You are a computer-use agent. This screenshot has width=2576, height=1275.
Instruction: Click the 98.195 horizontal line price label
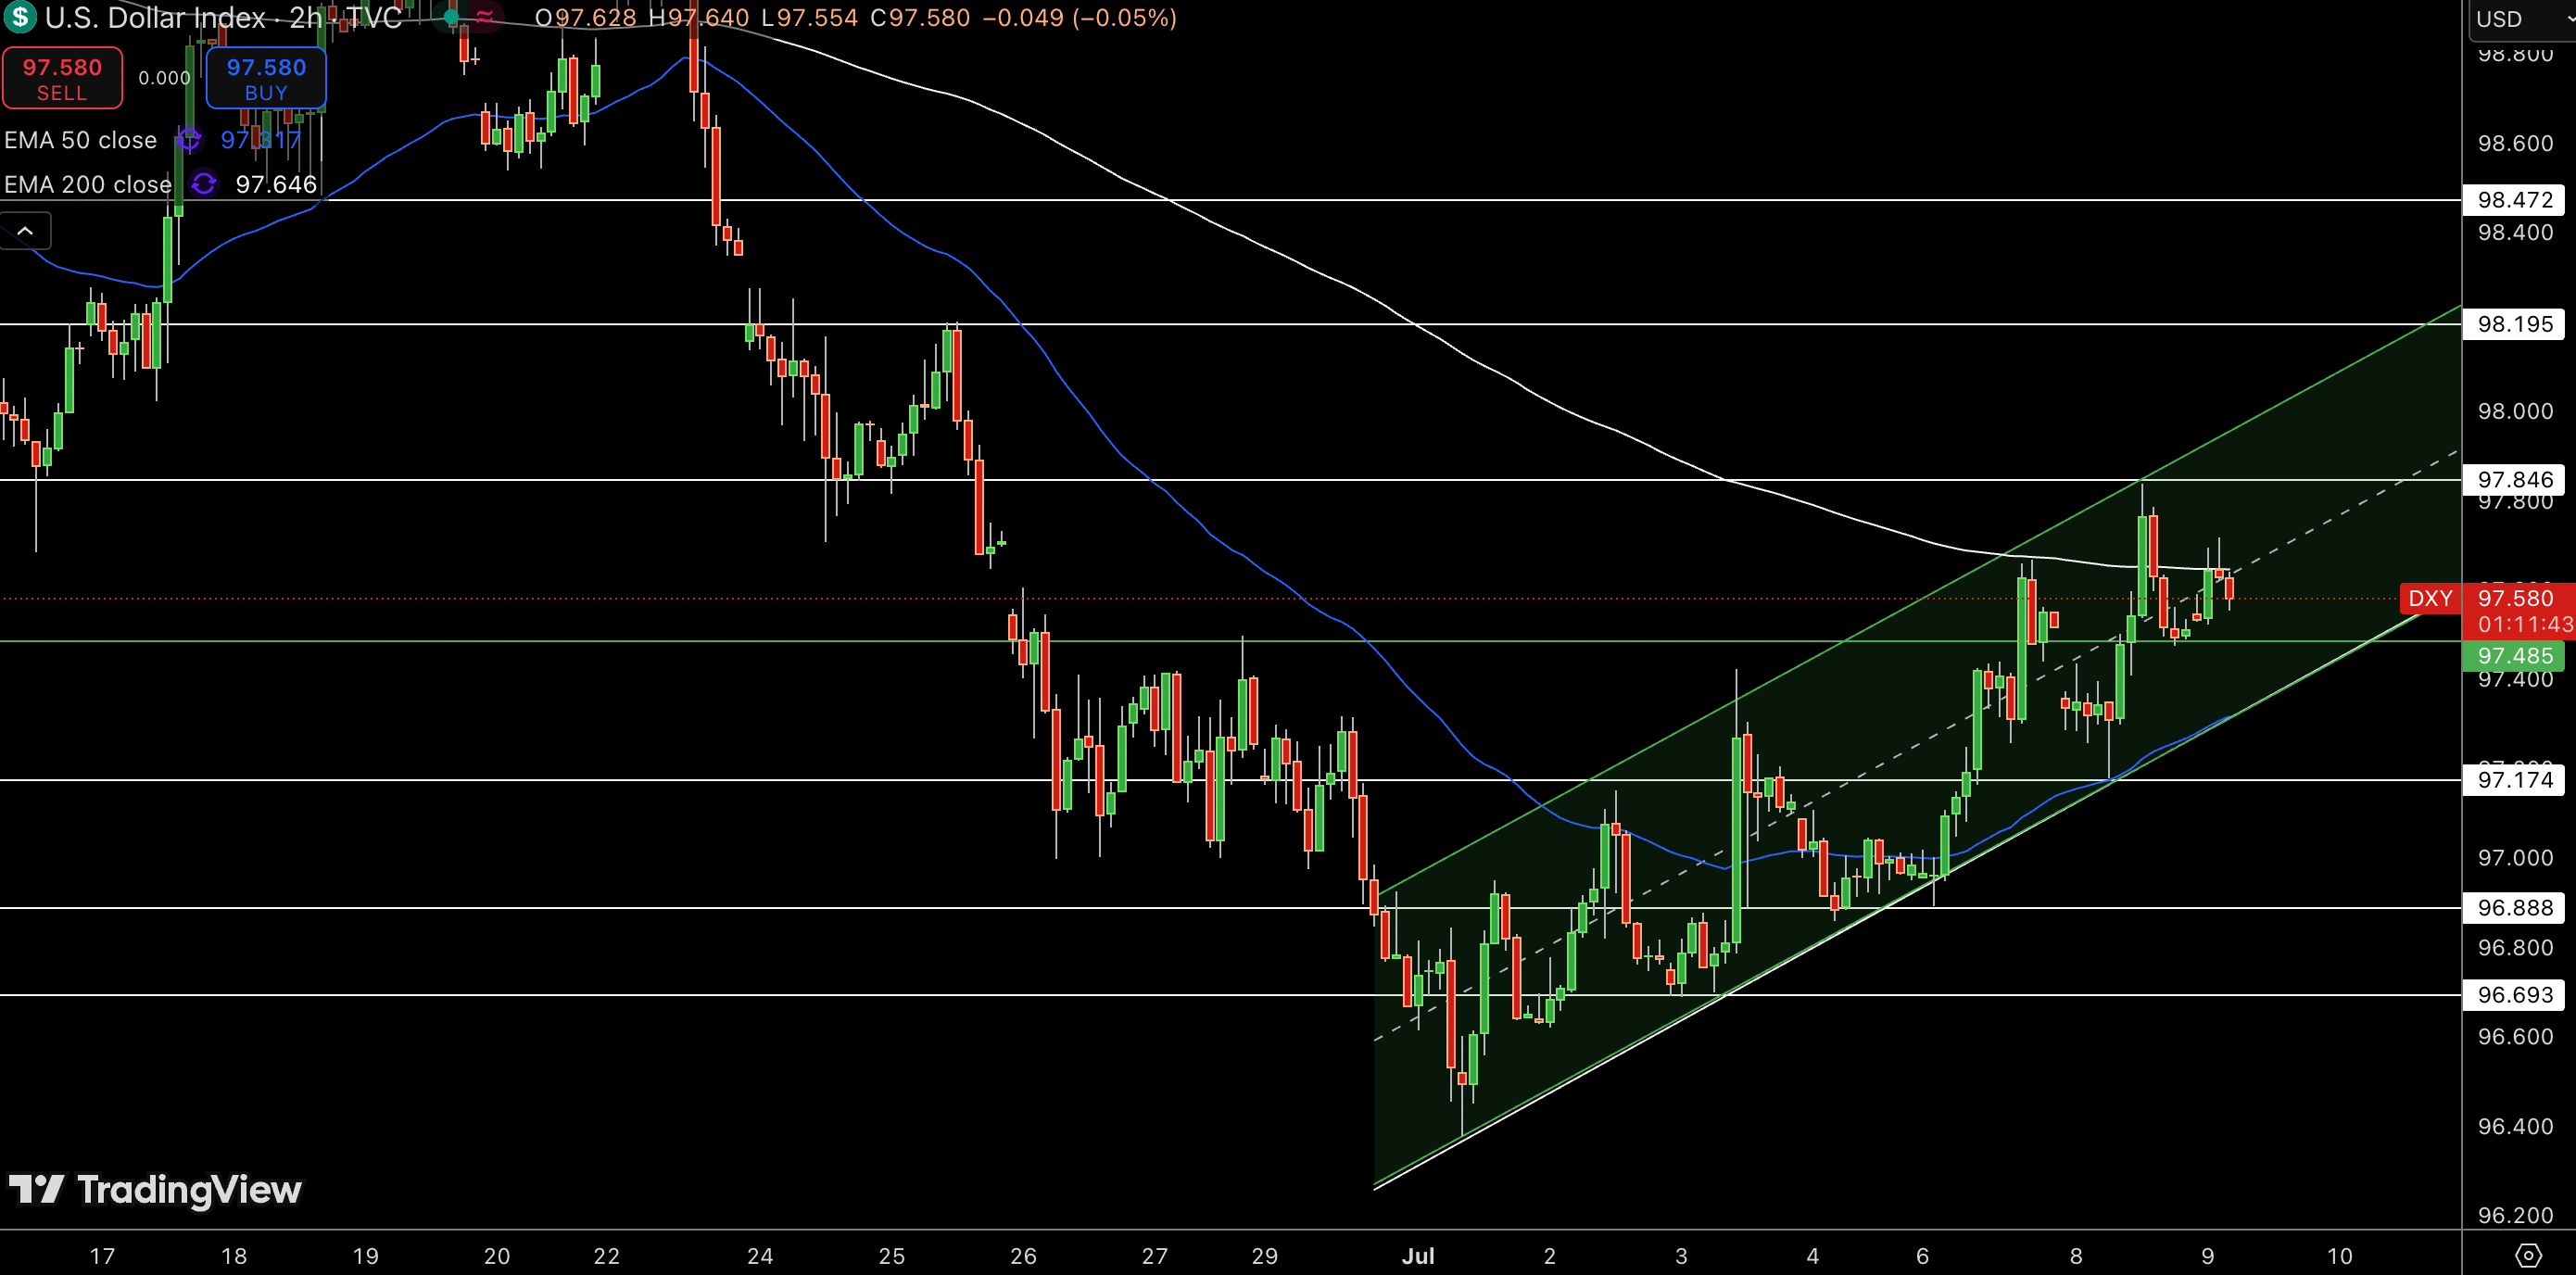point(2514,324)
